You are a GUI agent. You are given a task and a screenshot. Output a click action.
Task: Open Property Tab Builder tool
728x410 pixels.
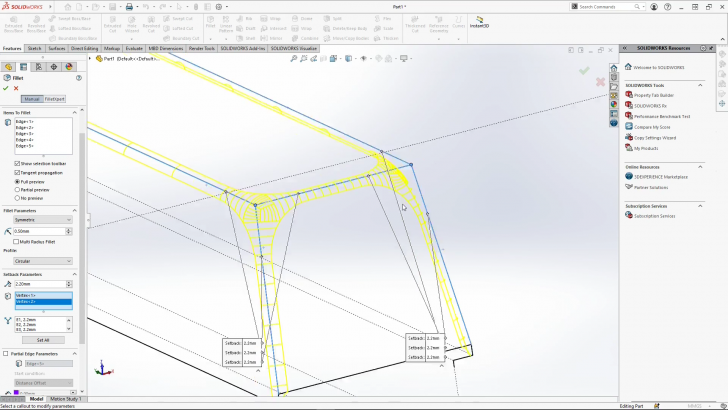[653, 95]
